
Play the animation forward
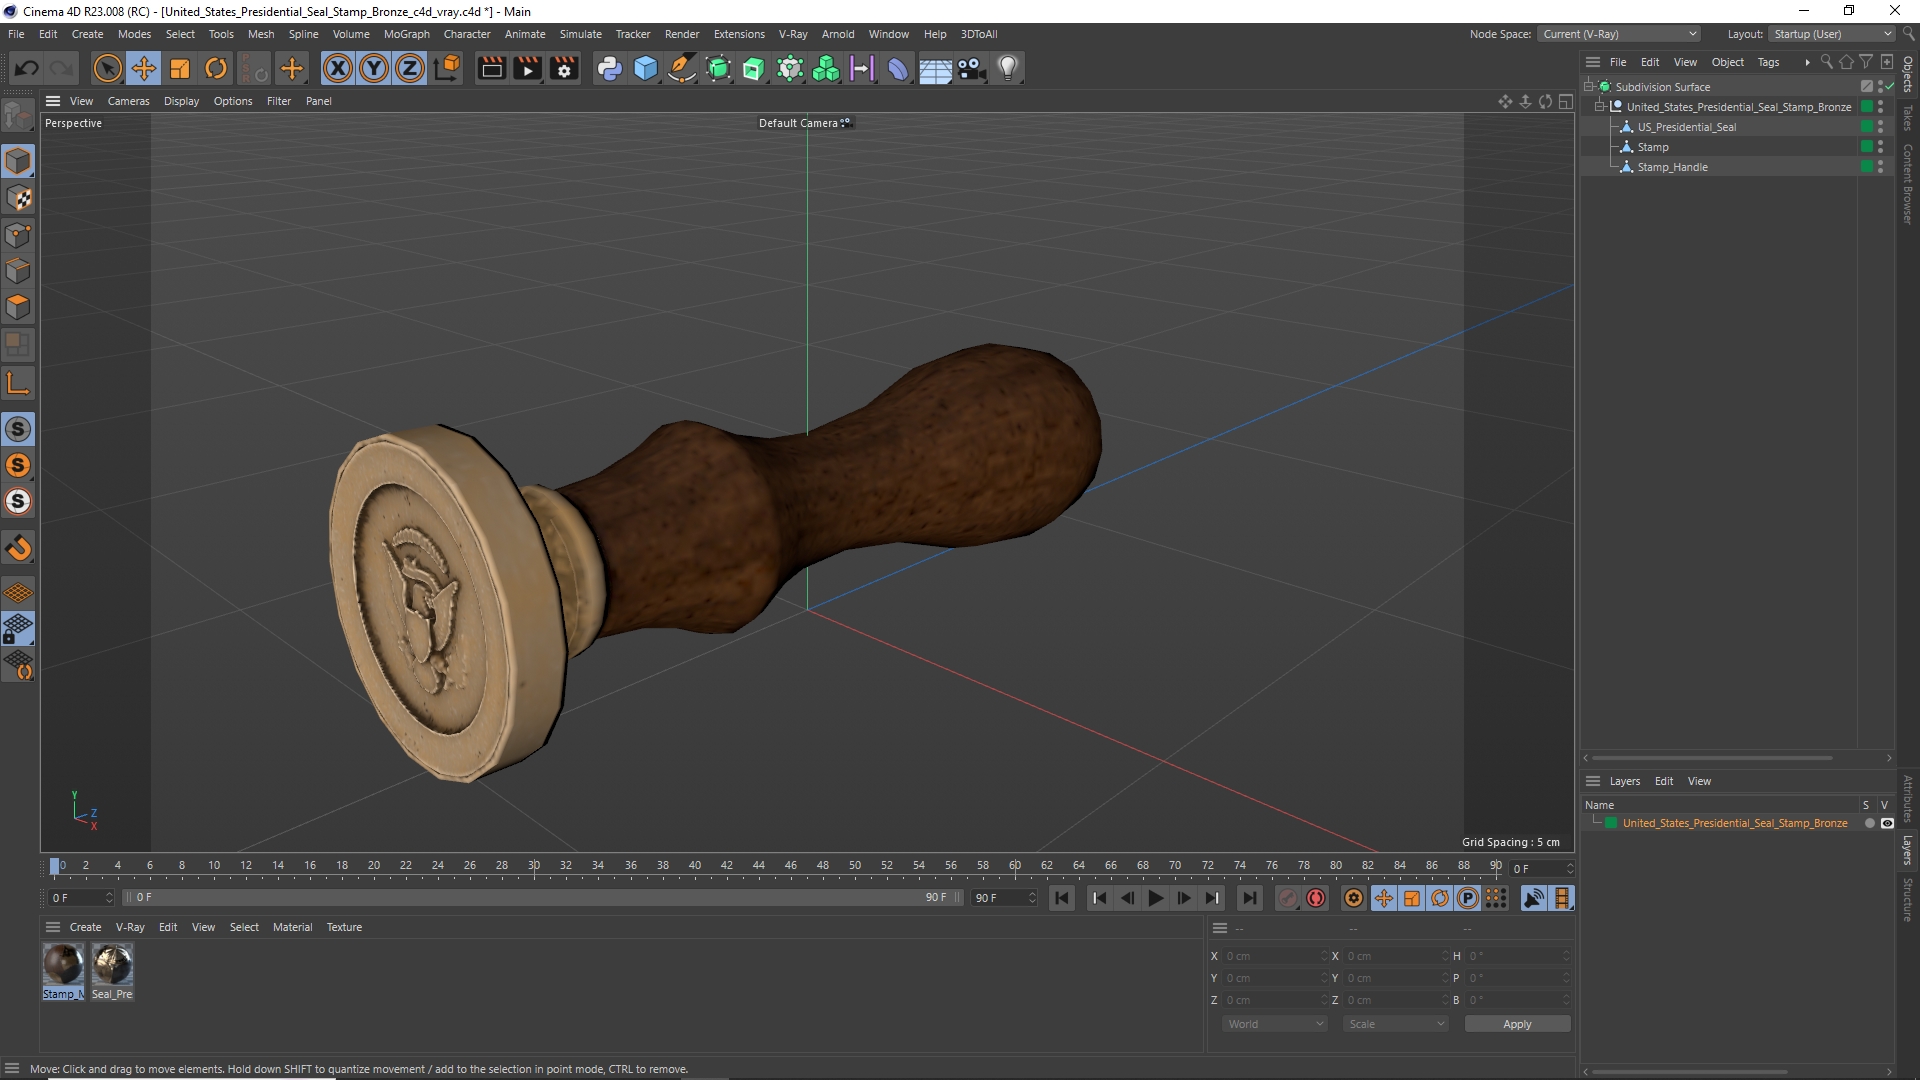coord(1155,898)
